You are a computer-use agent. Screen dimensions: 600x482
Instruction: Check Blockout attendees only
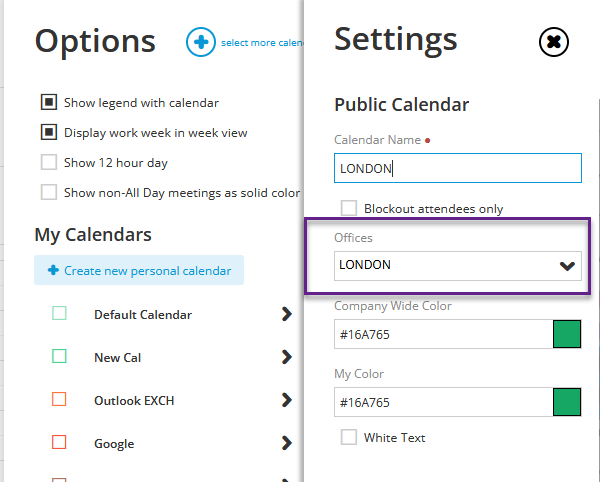click(349, 208)
